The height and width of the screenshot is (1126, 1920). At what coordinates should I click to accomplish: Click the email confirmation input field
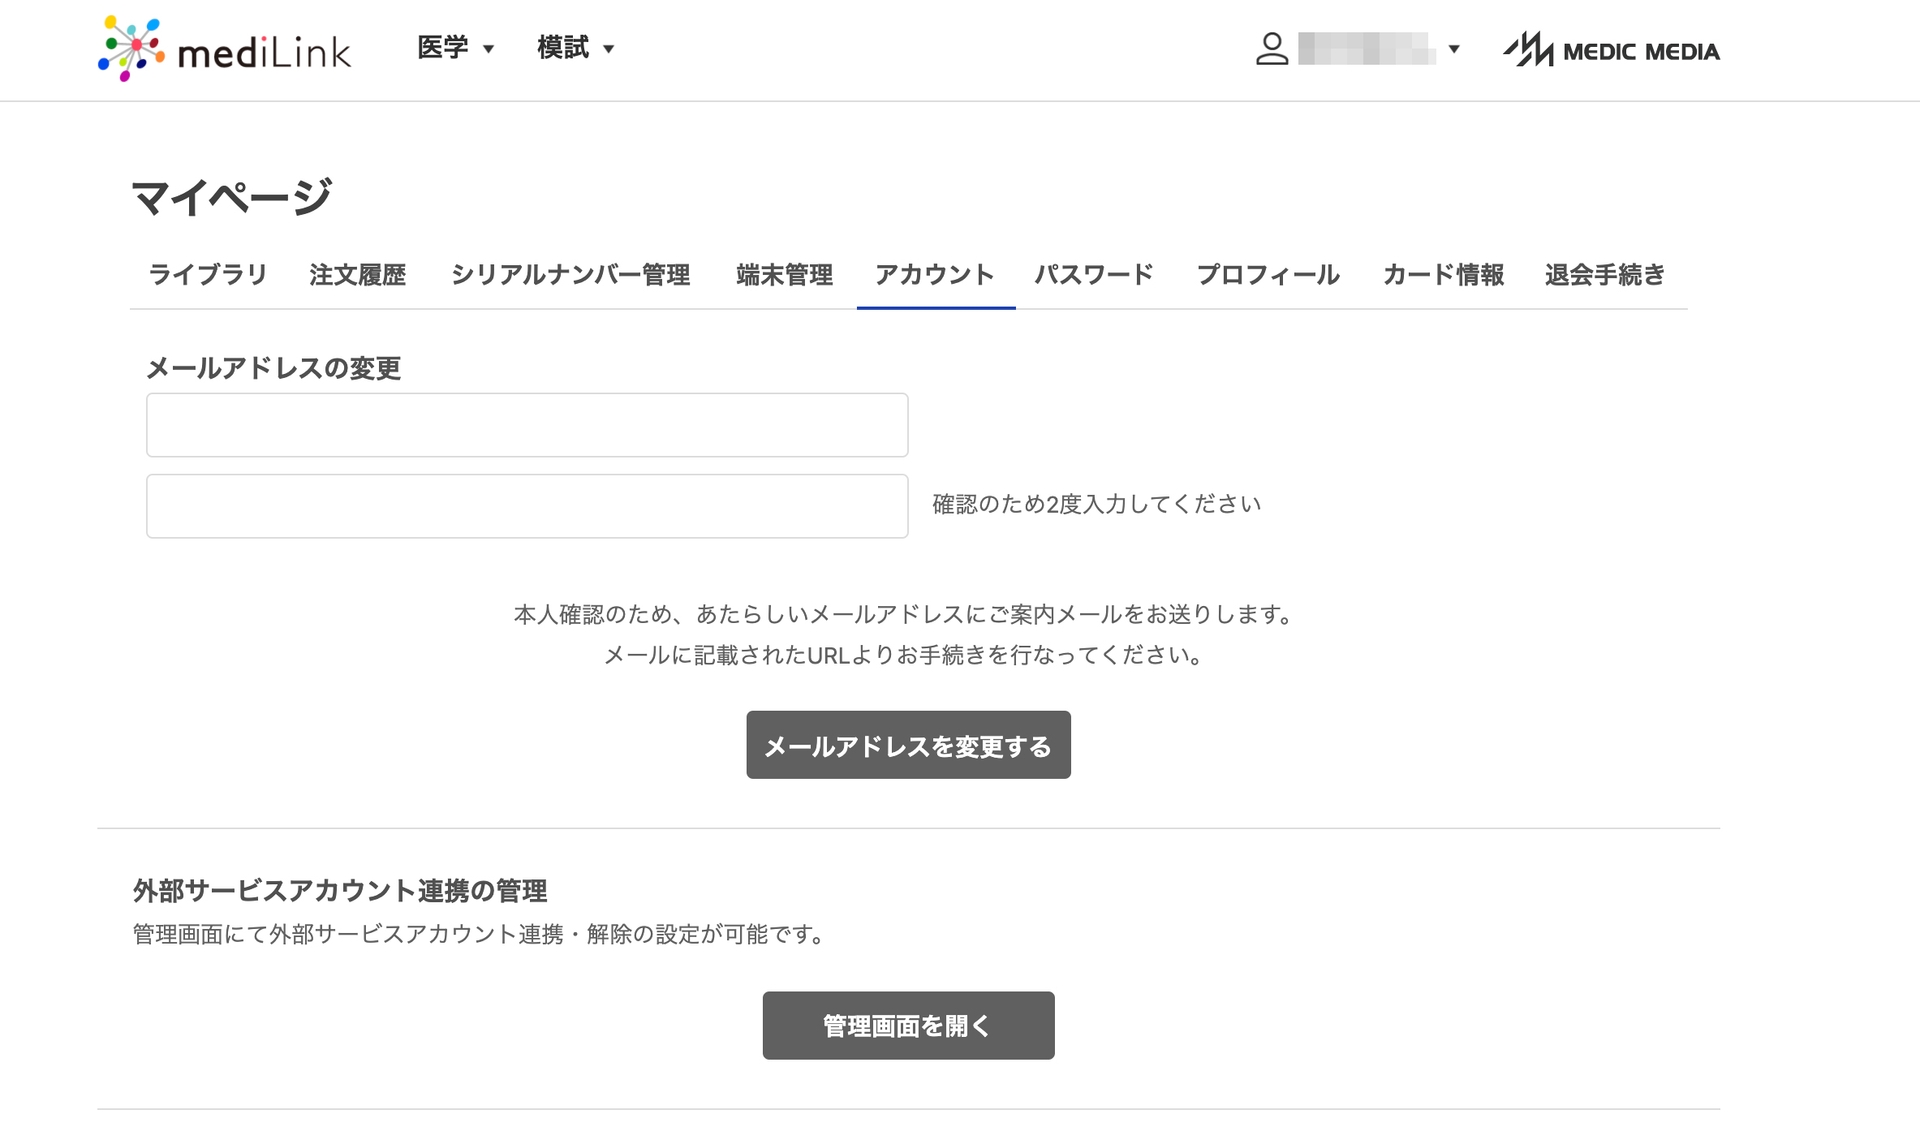[x=527, y=506]
